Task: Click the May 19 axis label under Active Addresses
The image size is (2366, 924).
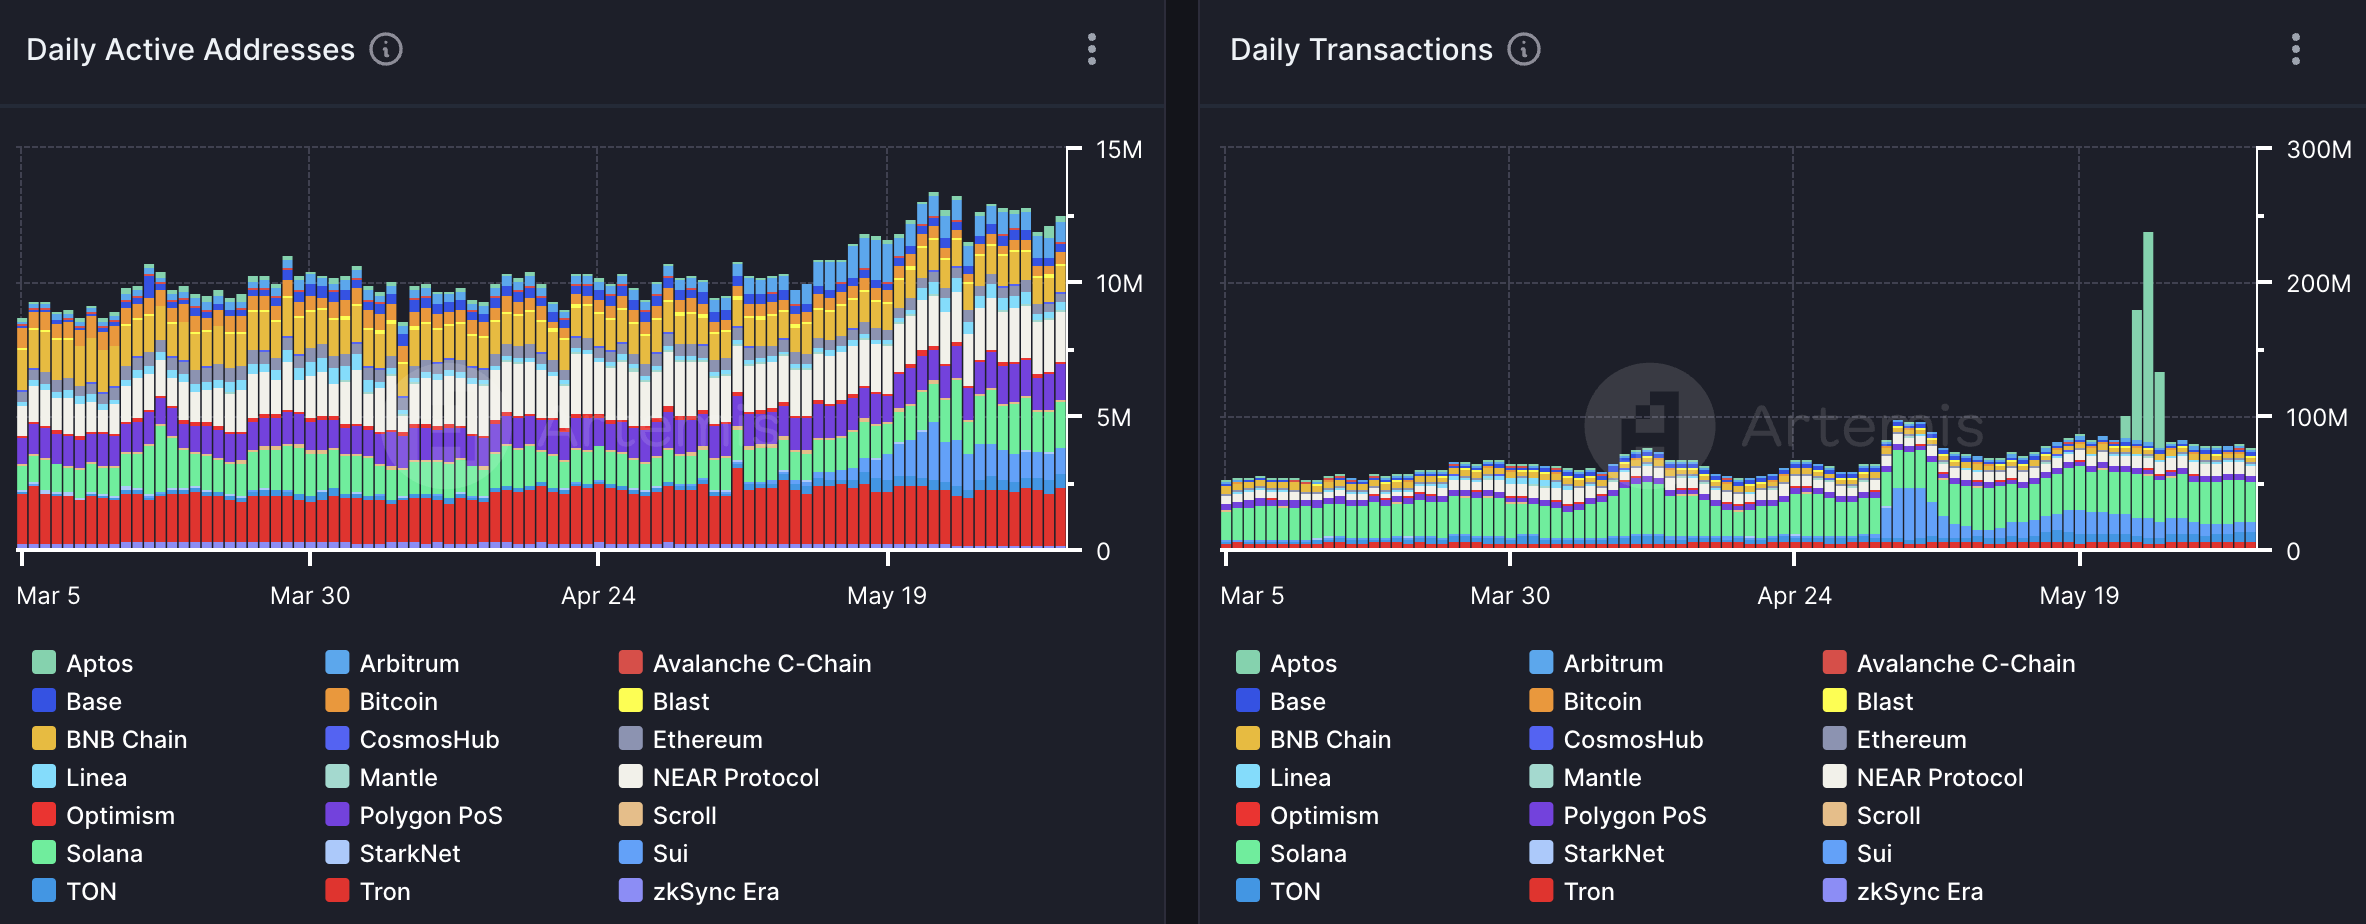Action: (x=887, y=596)
